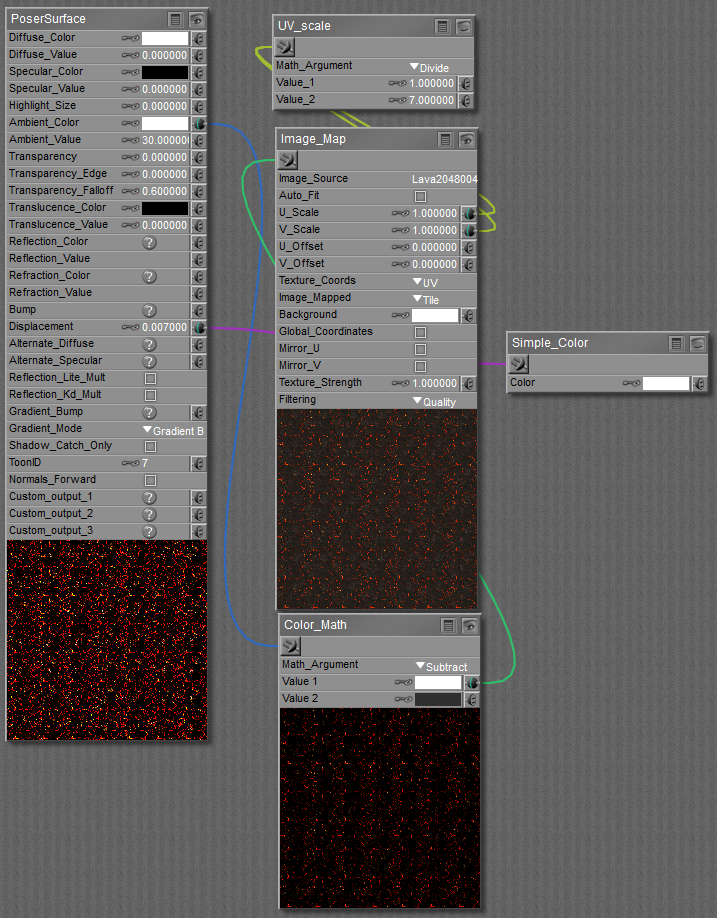The width and height of the screenshot is (717, 918).
Task: Click the Displacement input connector plug
Action: 198,327
